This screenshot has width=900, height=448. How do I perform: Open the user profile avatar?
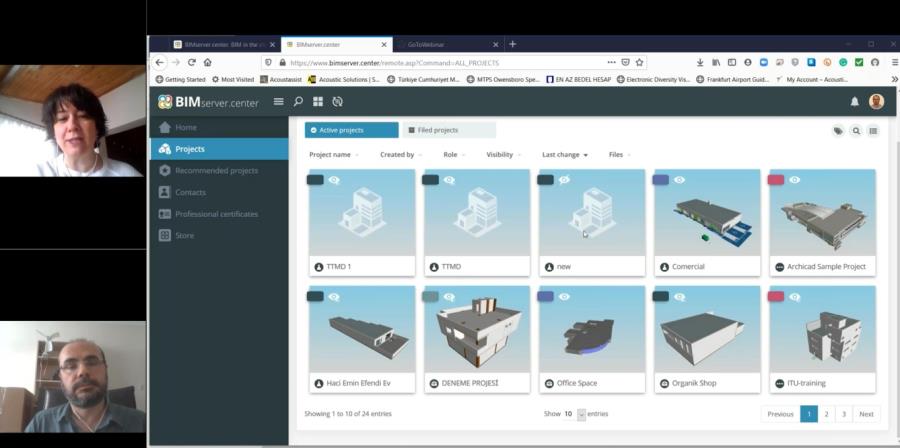pyautogui.click(x=876, y=102)
